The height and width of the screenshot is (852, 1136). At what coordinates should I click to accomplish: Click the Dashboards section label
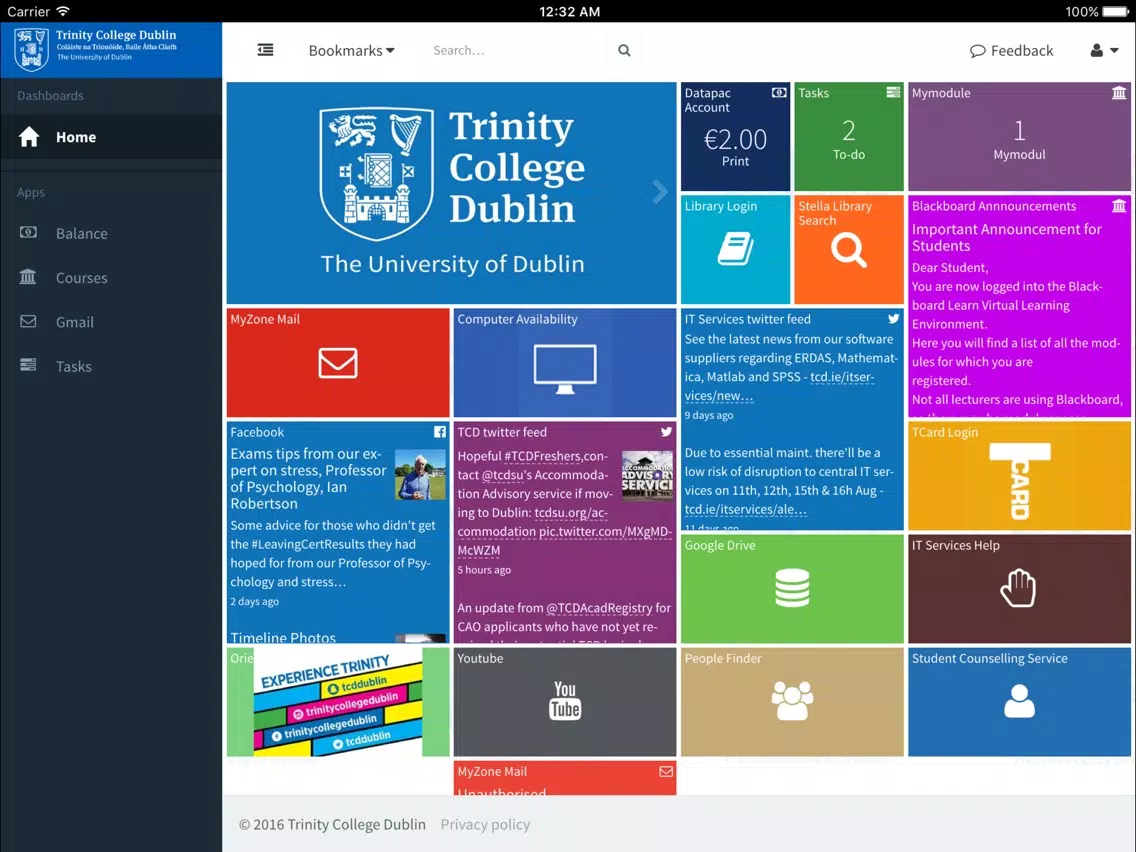coord(51,96)
